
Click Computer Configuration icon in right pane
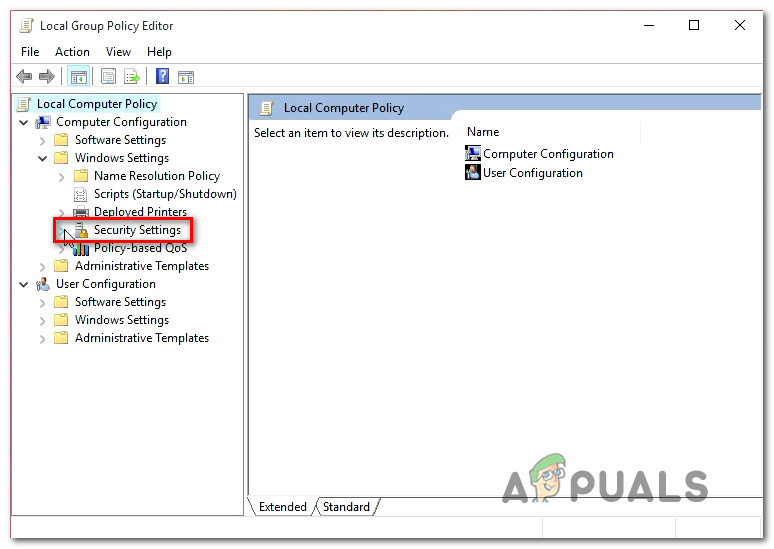[x=473, y=154]
